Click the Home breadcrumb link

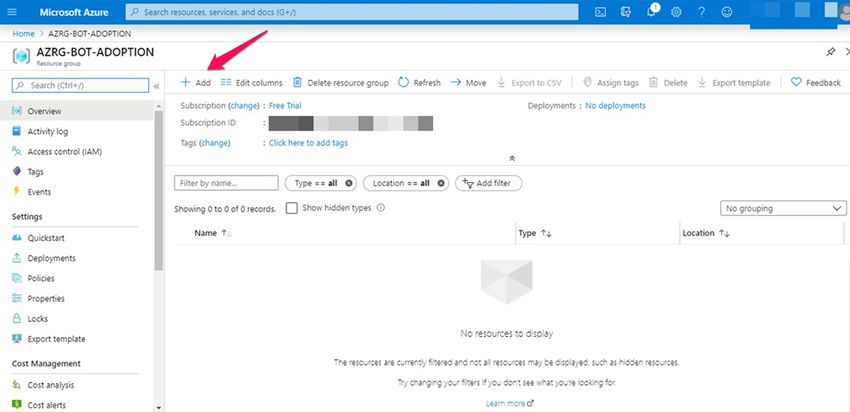(23, 34)
